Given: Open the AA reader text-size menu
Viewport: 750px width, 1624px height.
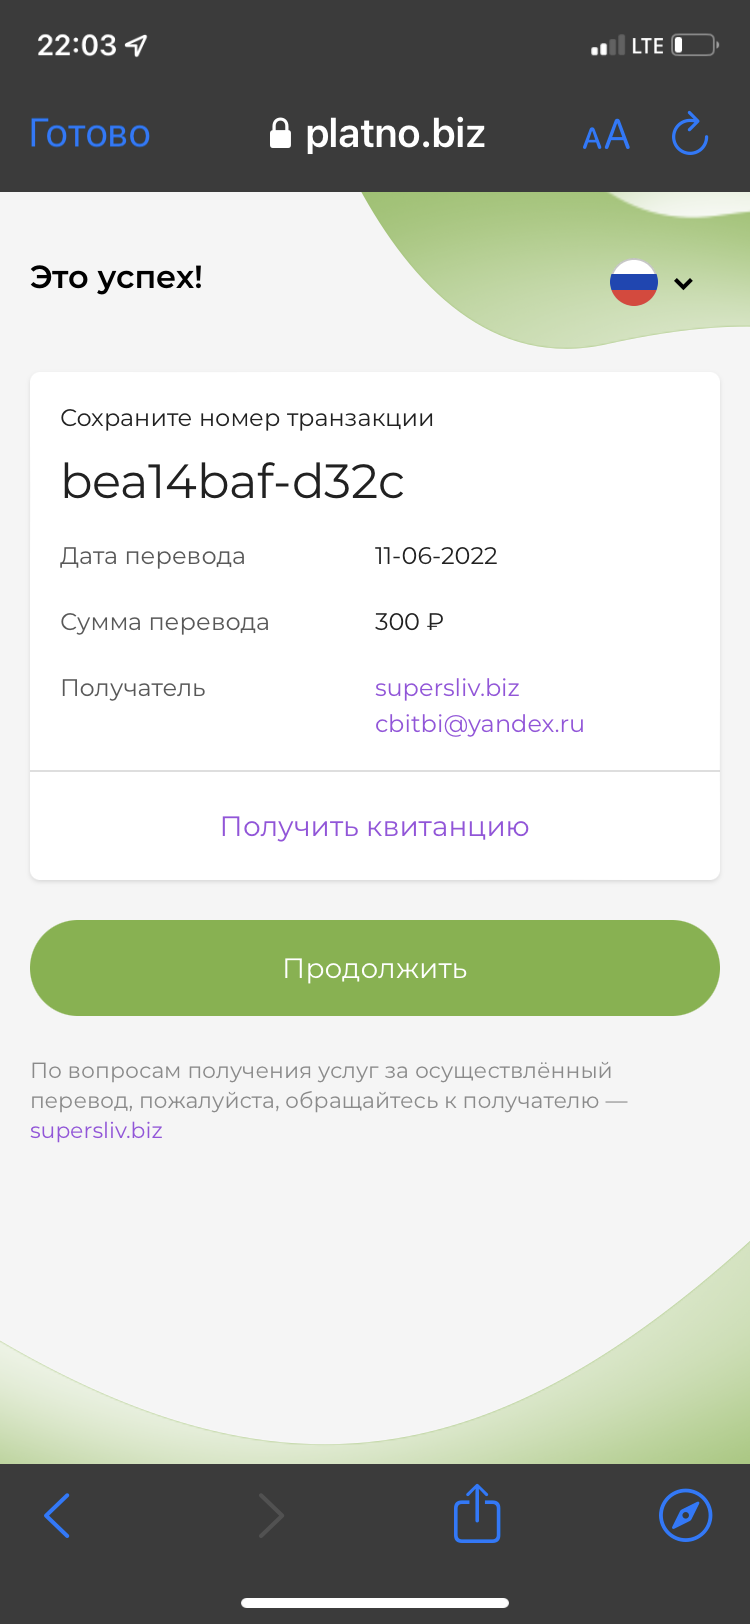Looking at the screenshot, I should [x=606, y=134].
